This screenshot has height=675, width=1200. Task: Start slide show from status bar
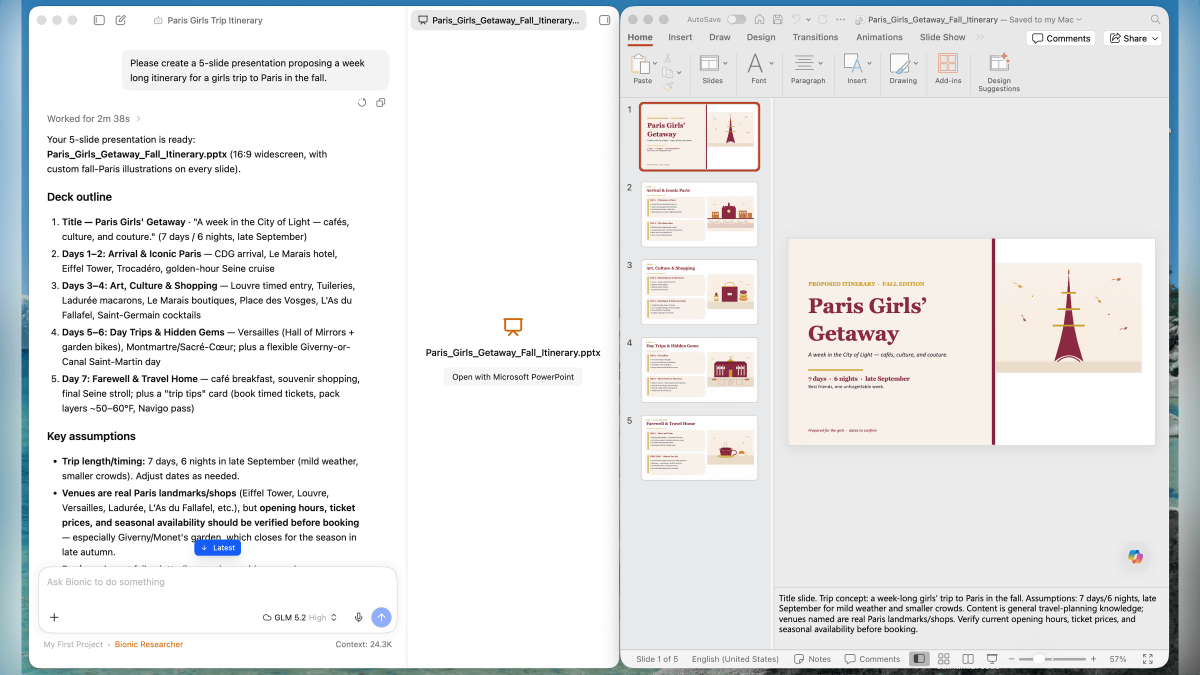[x=992, y=659]
